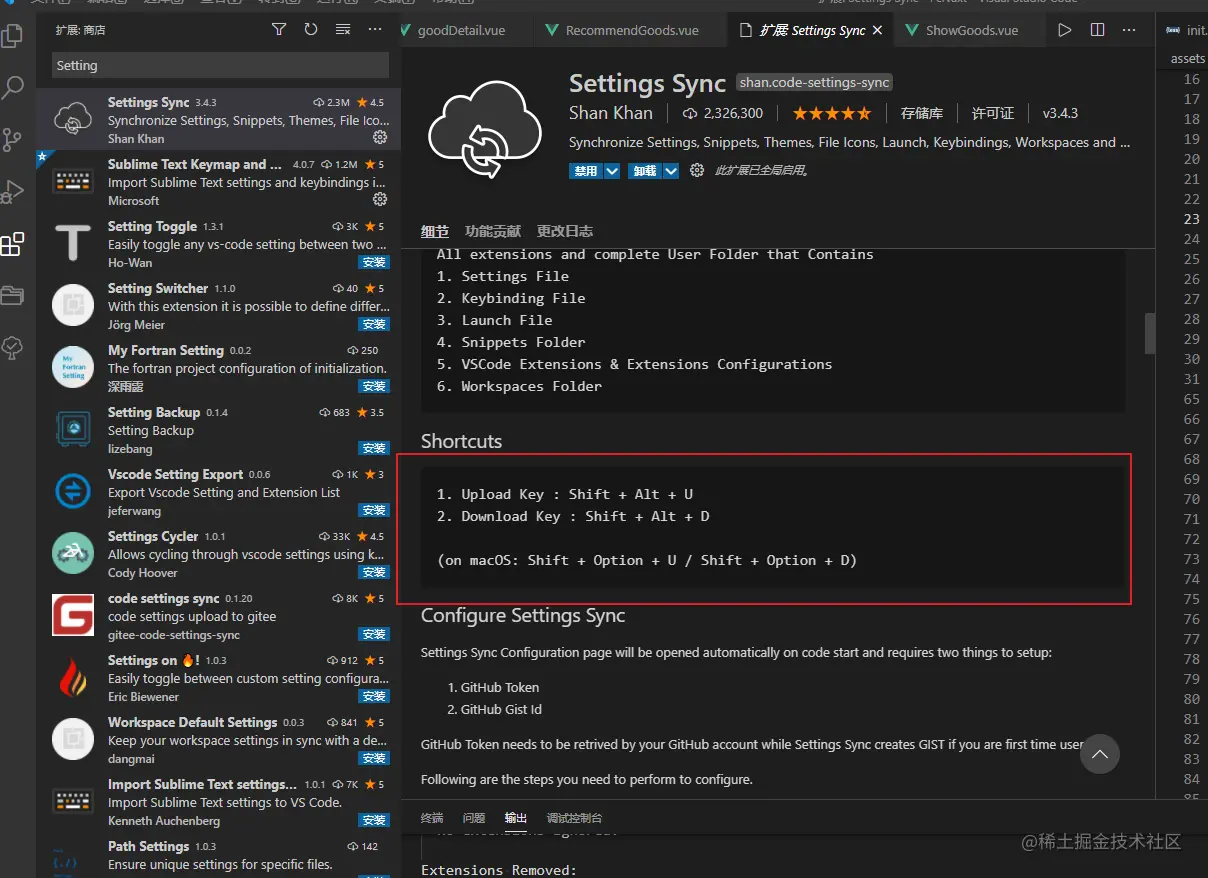This screenshot has width=1208, height=878.
Task: Select Setting Backup extension icon
Action: click(x=73, y=429)
